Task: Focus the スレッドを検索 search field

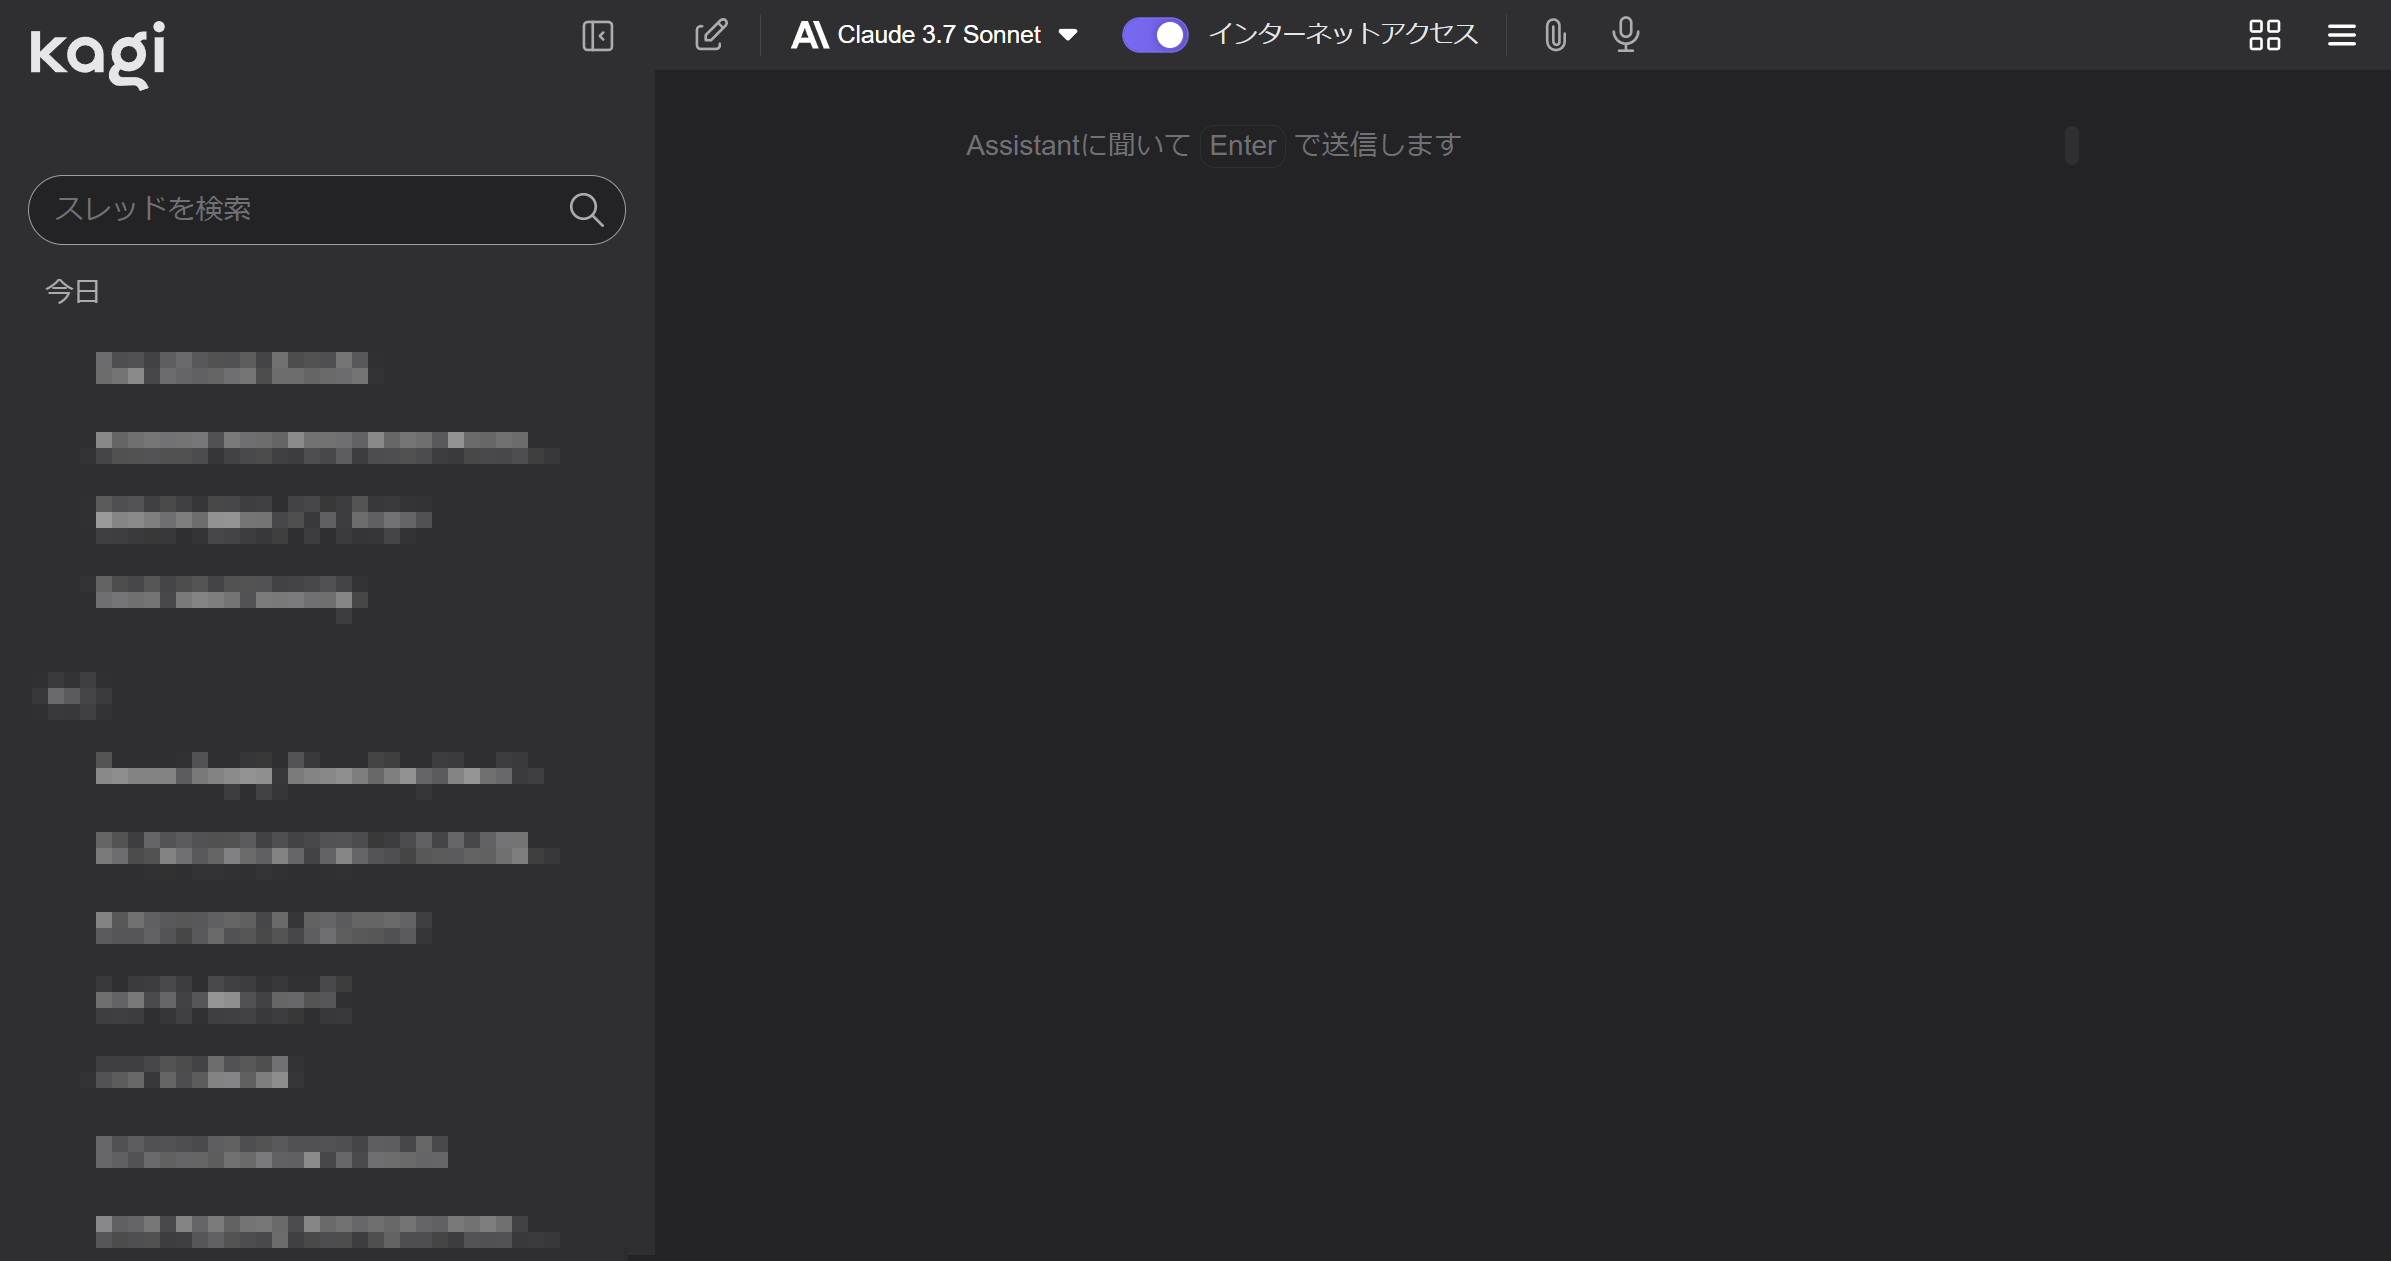Action: tap(300, 210)
